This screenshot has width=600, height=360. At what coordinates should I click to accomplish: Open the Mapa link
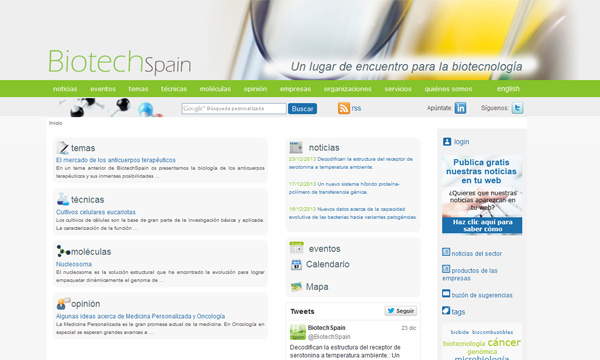[317, 287]
